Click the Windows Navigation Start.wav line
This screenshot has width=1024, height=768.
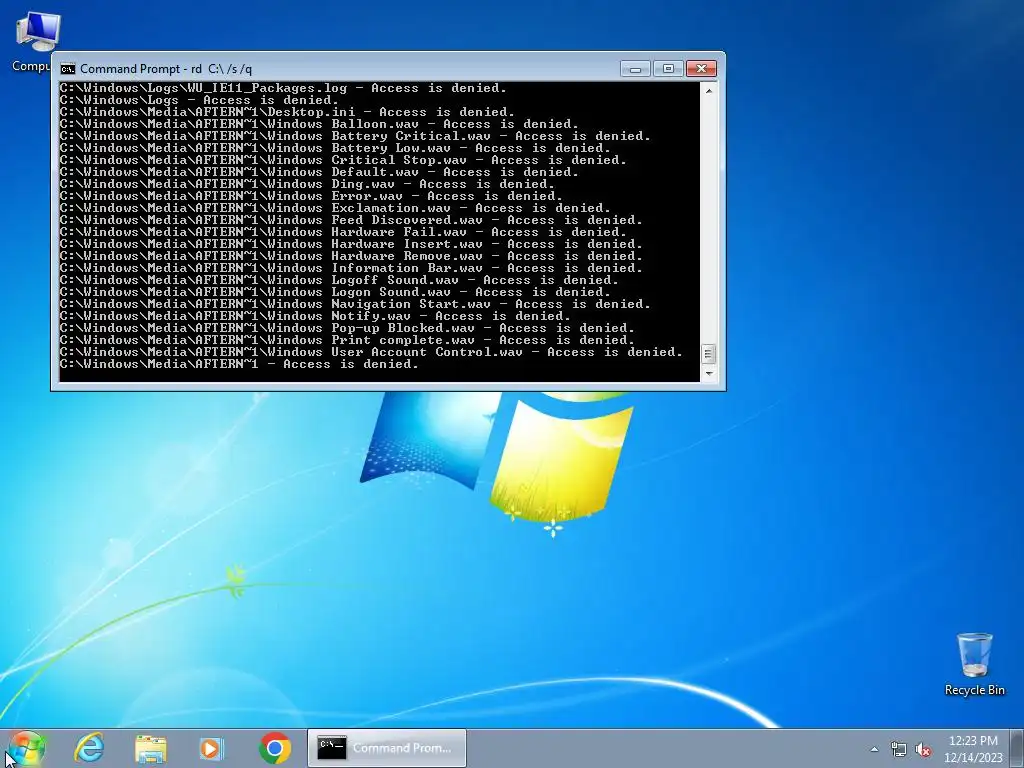pyautogui.click(x=355, y=304)
